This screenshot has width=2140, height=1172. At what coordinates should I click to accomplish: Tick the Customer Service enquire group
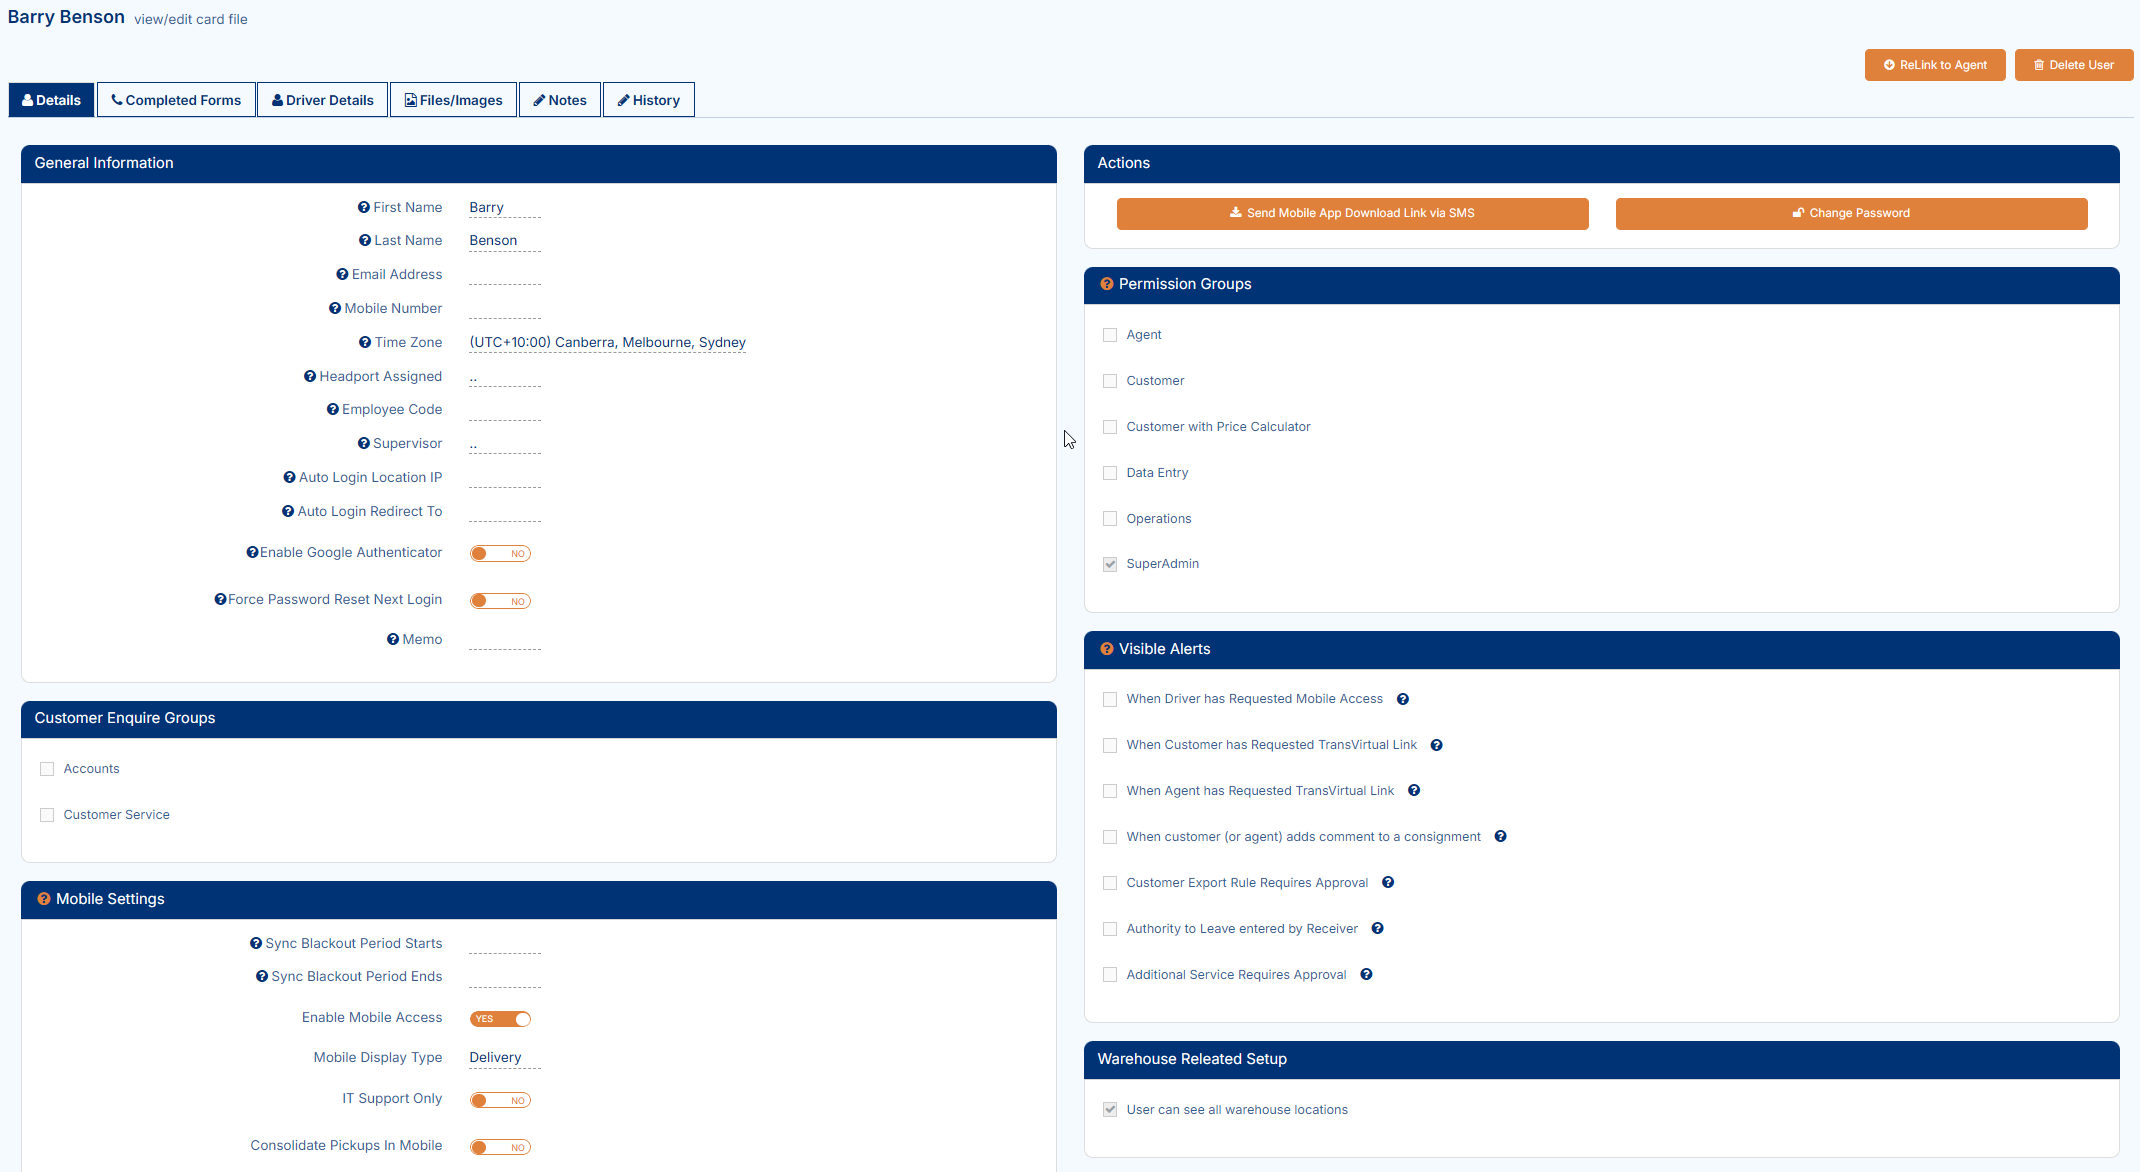pos(47,815)
